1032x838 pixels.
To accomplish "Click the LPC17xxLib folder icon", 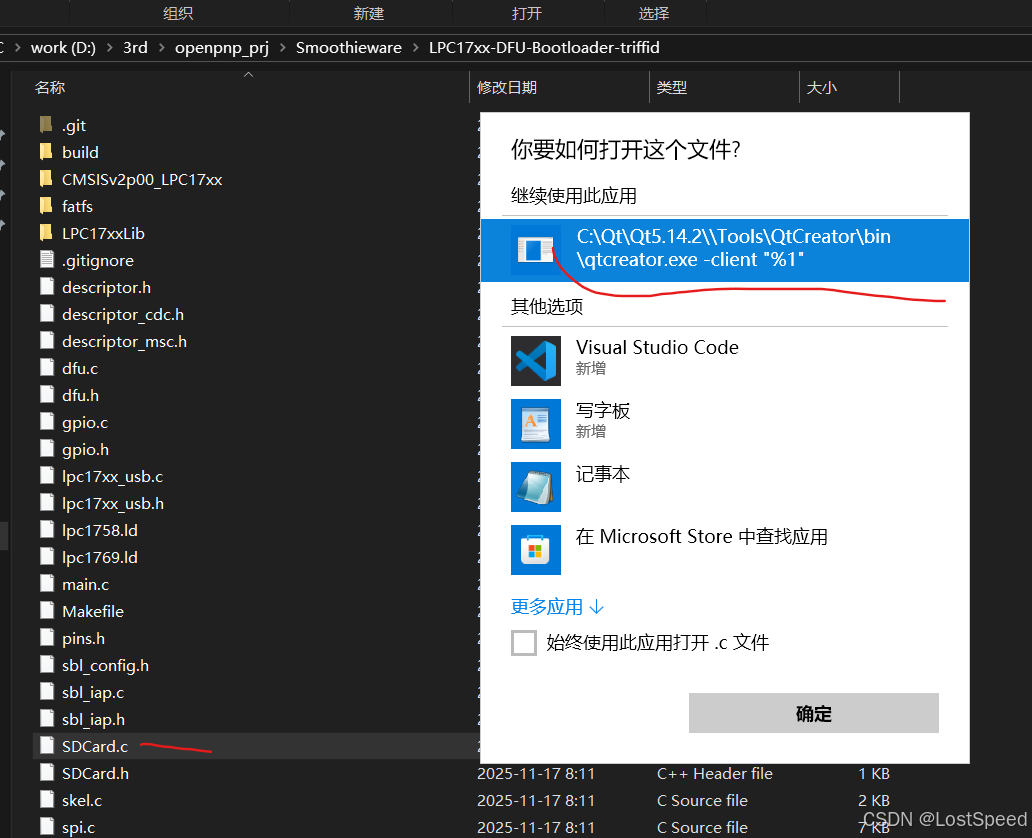I will click(46, 232).
